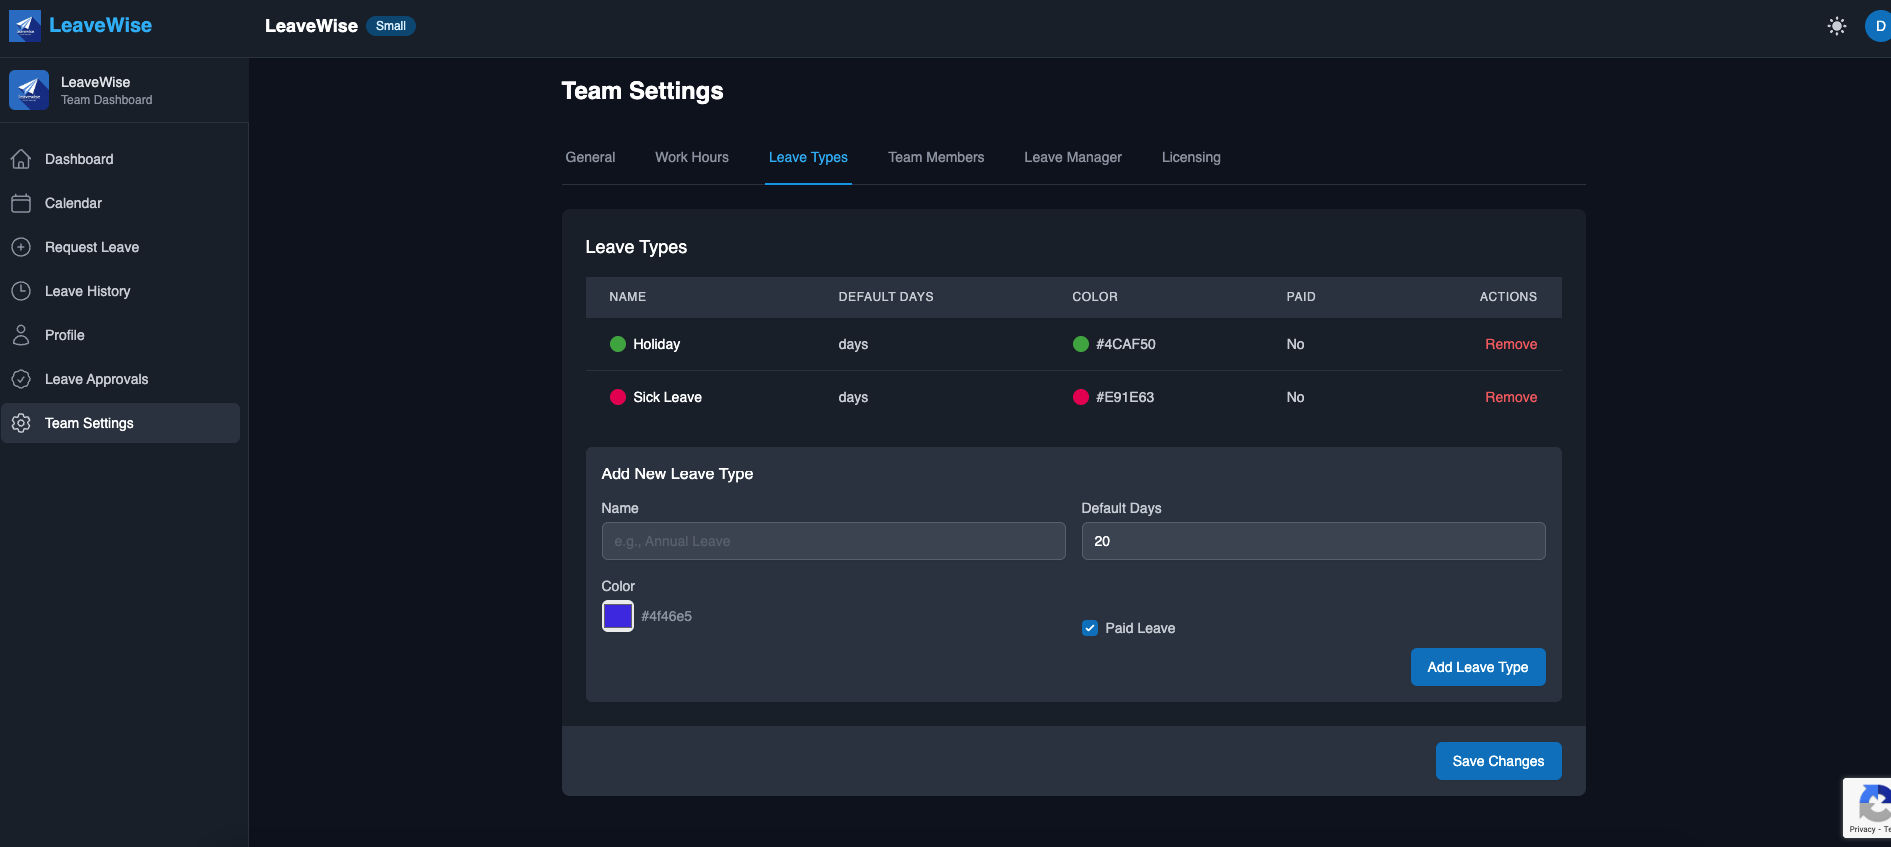Screen dimensions: 1891x847
Task: Click the Profile person icon
Action: (21, 335)
